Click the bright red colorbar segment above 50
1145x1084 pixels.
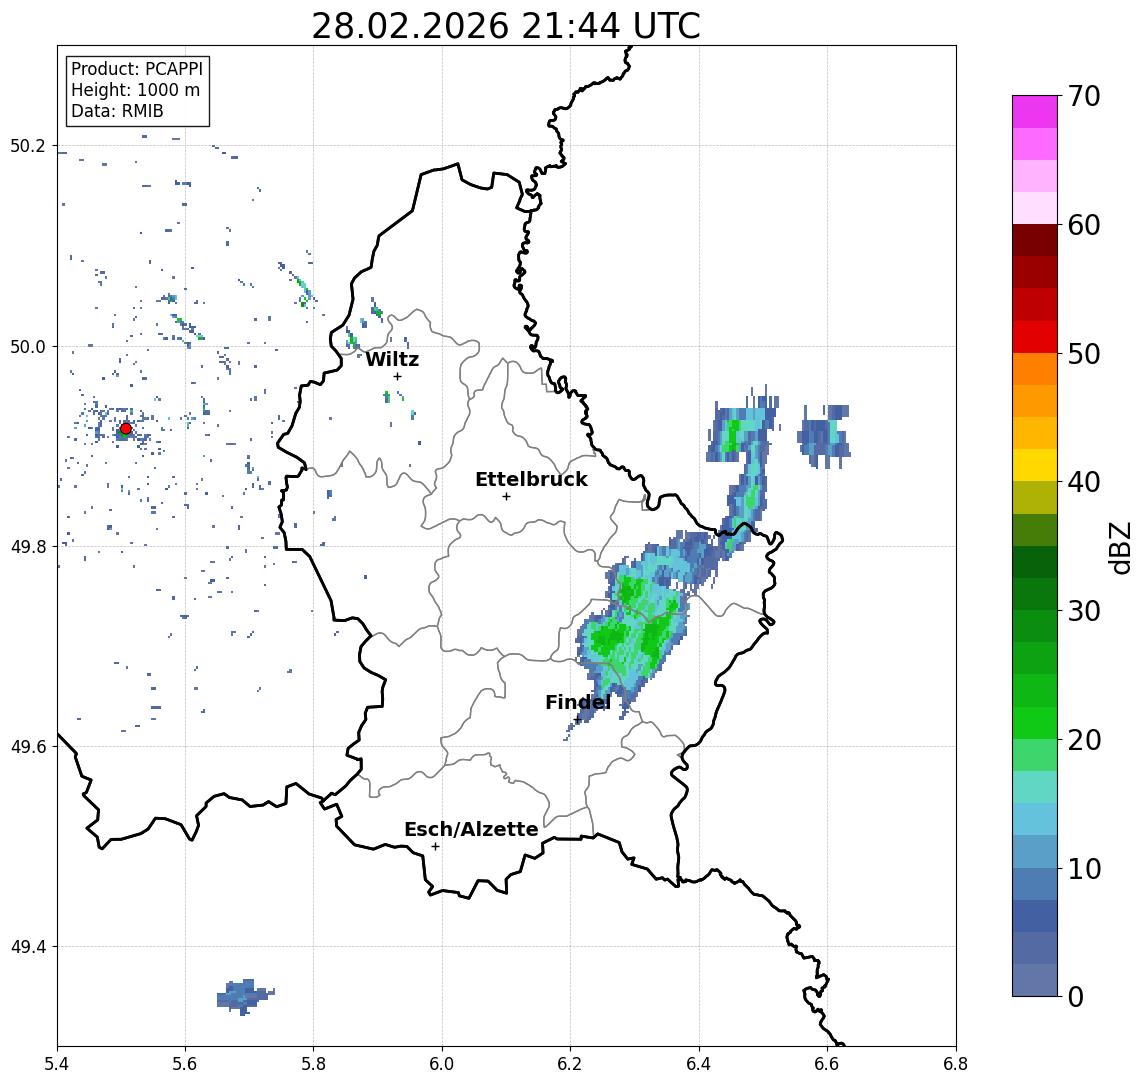pyautogui.click(x=1035, y=337)
